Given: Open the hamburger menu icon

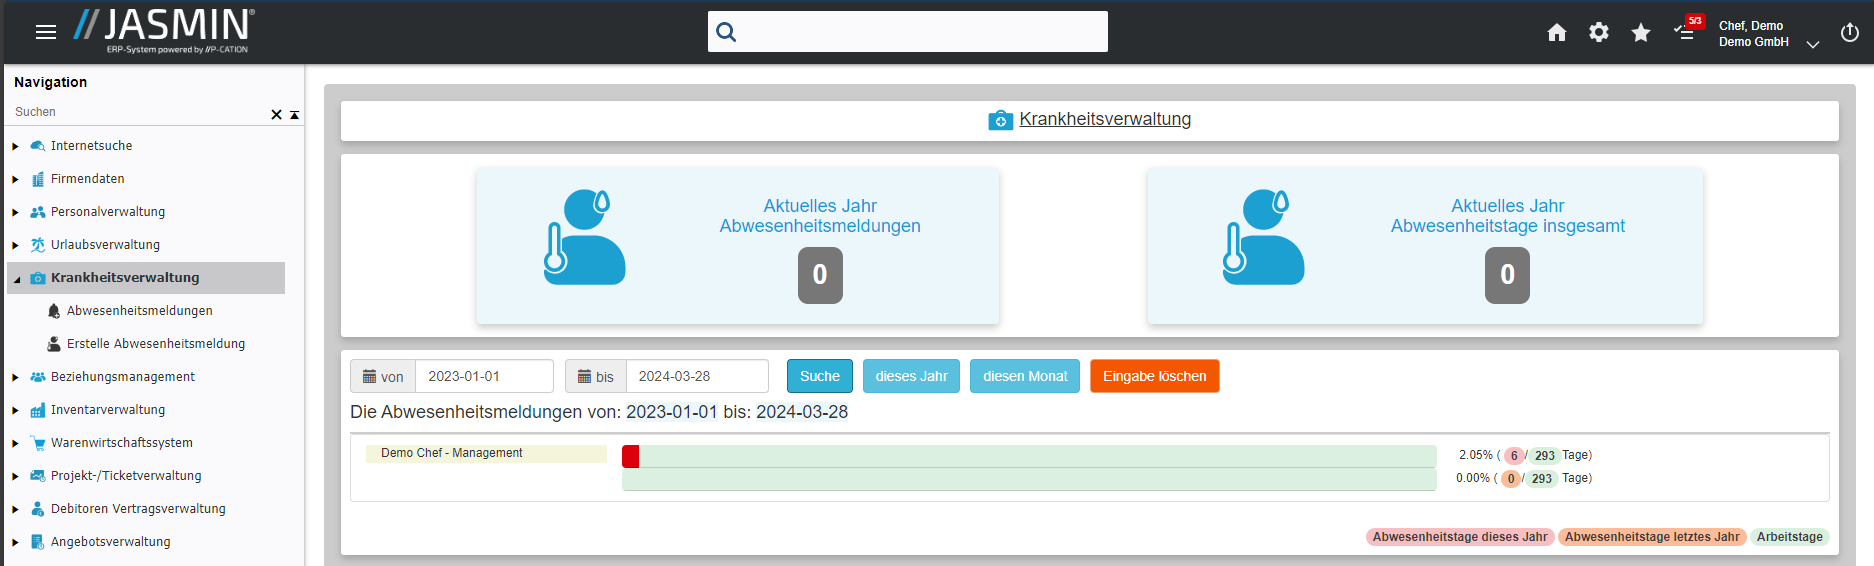Looking at the screenshot, I should coord(46,32).
